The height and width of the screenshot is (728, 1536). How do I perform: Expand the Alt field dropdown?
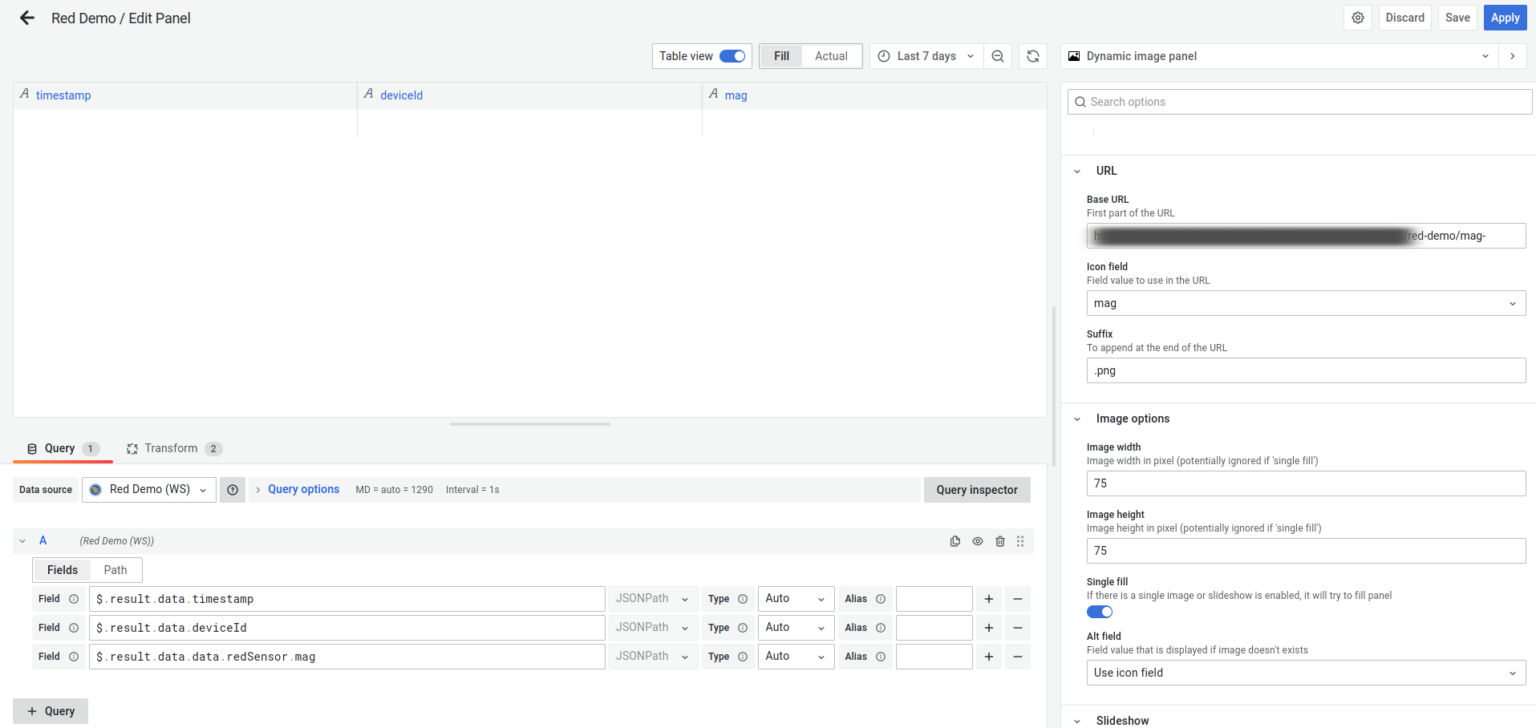[1305, 673]
